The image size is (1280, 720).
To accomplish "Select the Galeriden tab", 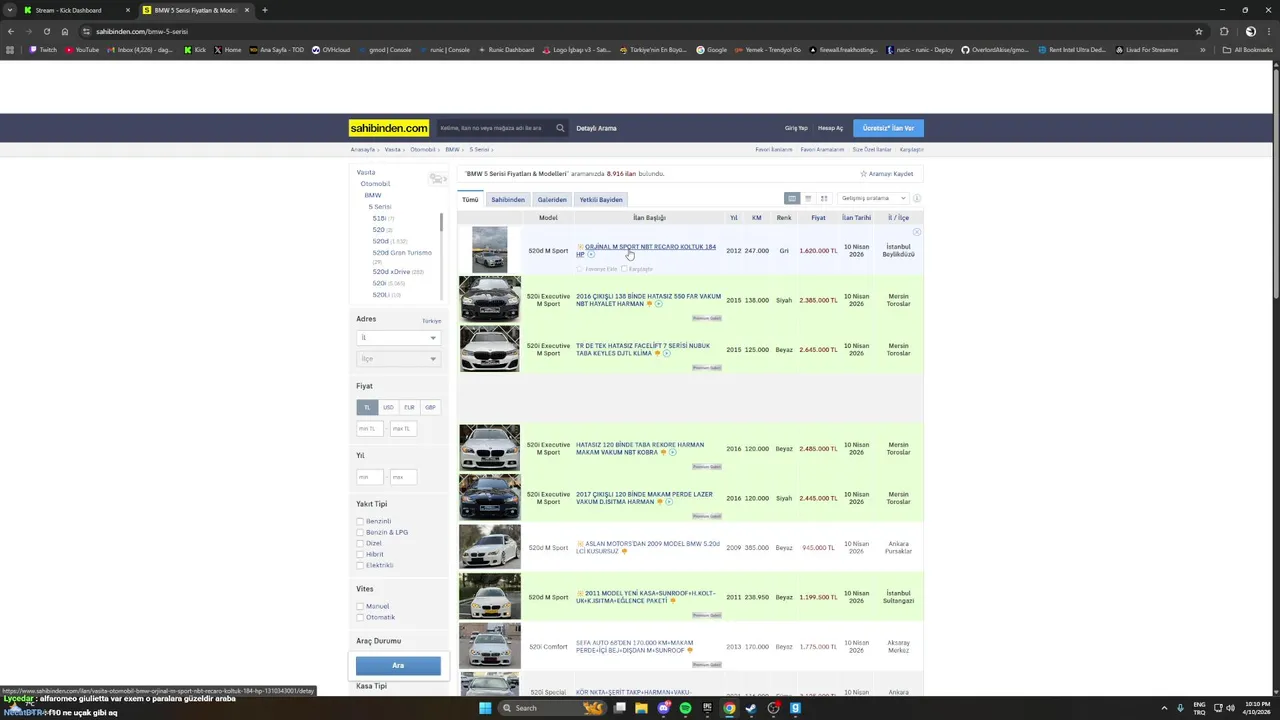I will coord(552,199).
